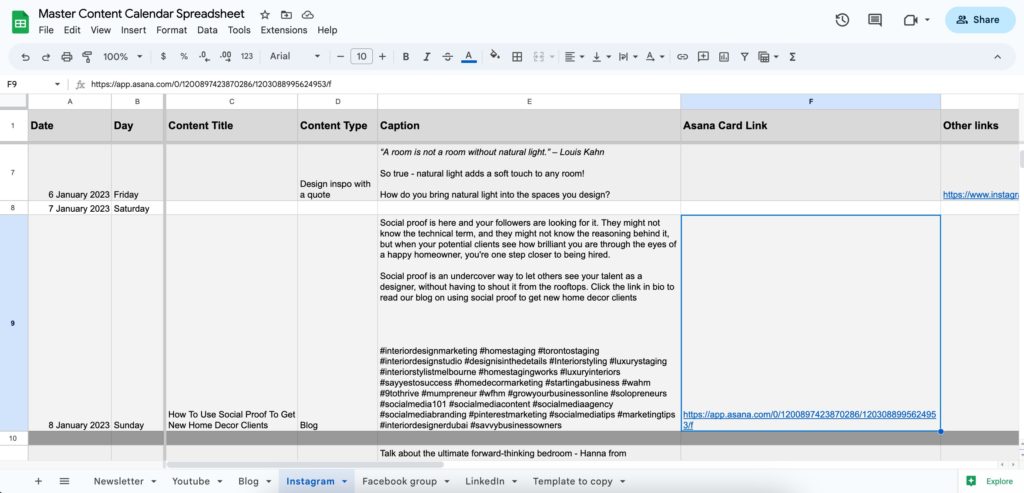Open the Tools menu
Viewport: 1024px width, 493px height.
(x=239, y=30)
